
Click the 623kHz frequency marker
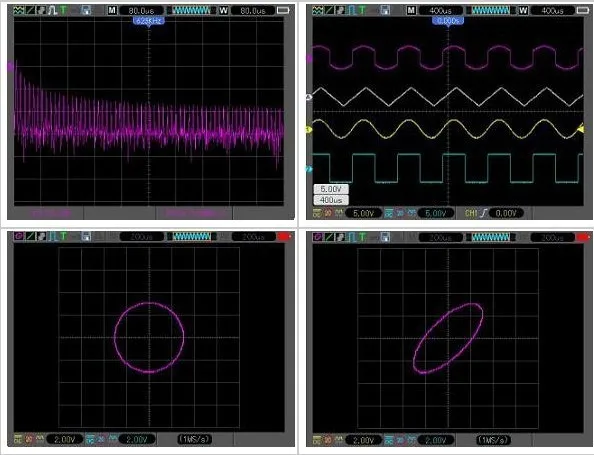tap(149, 21)
